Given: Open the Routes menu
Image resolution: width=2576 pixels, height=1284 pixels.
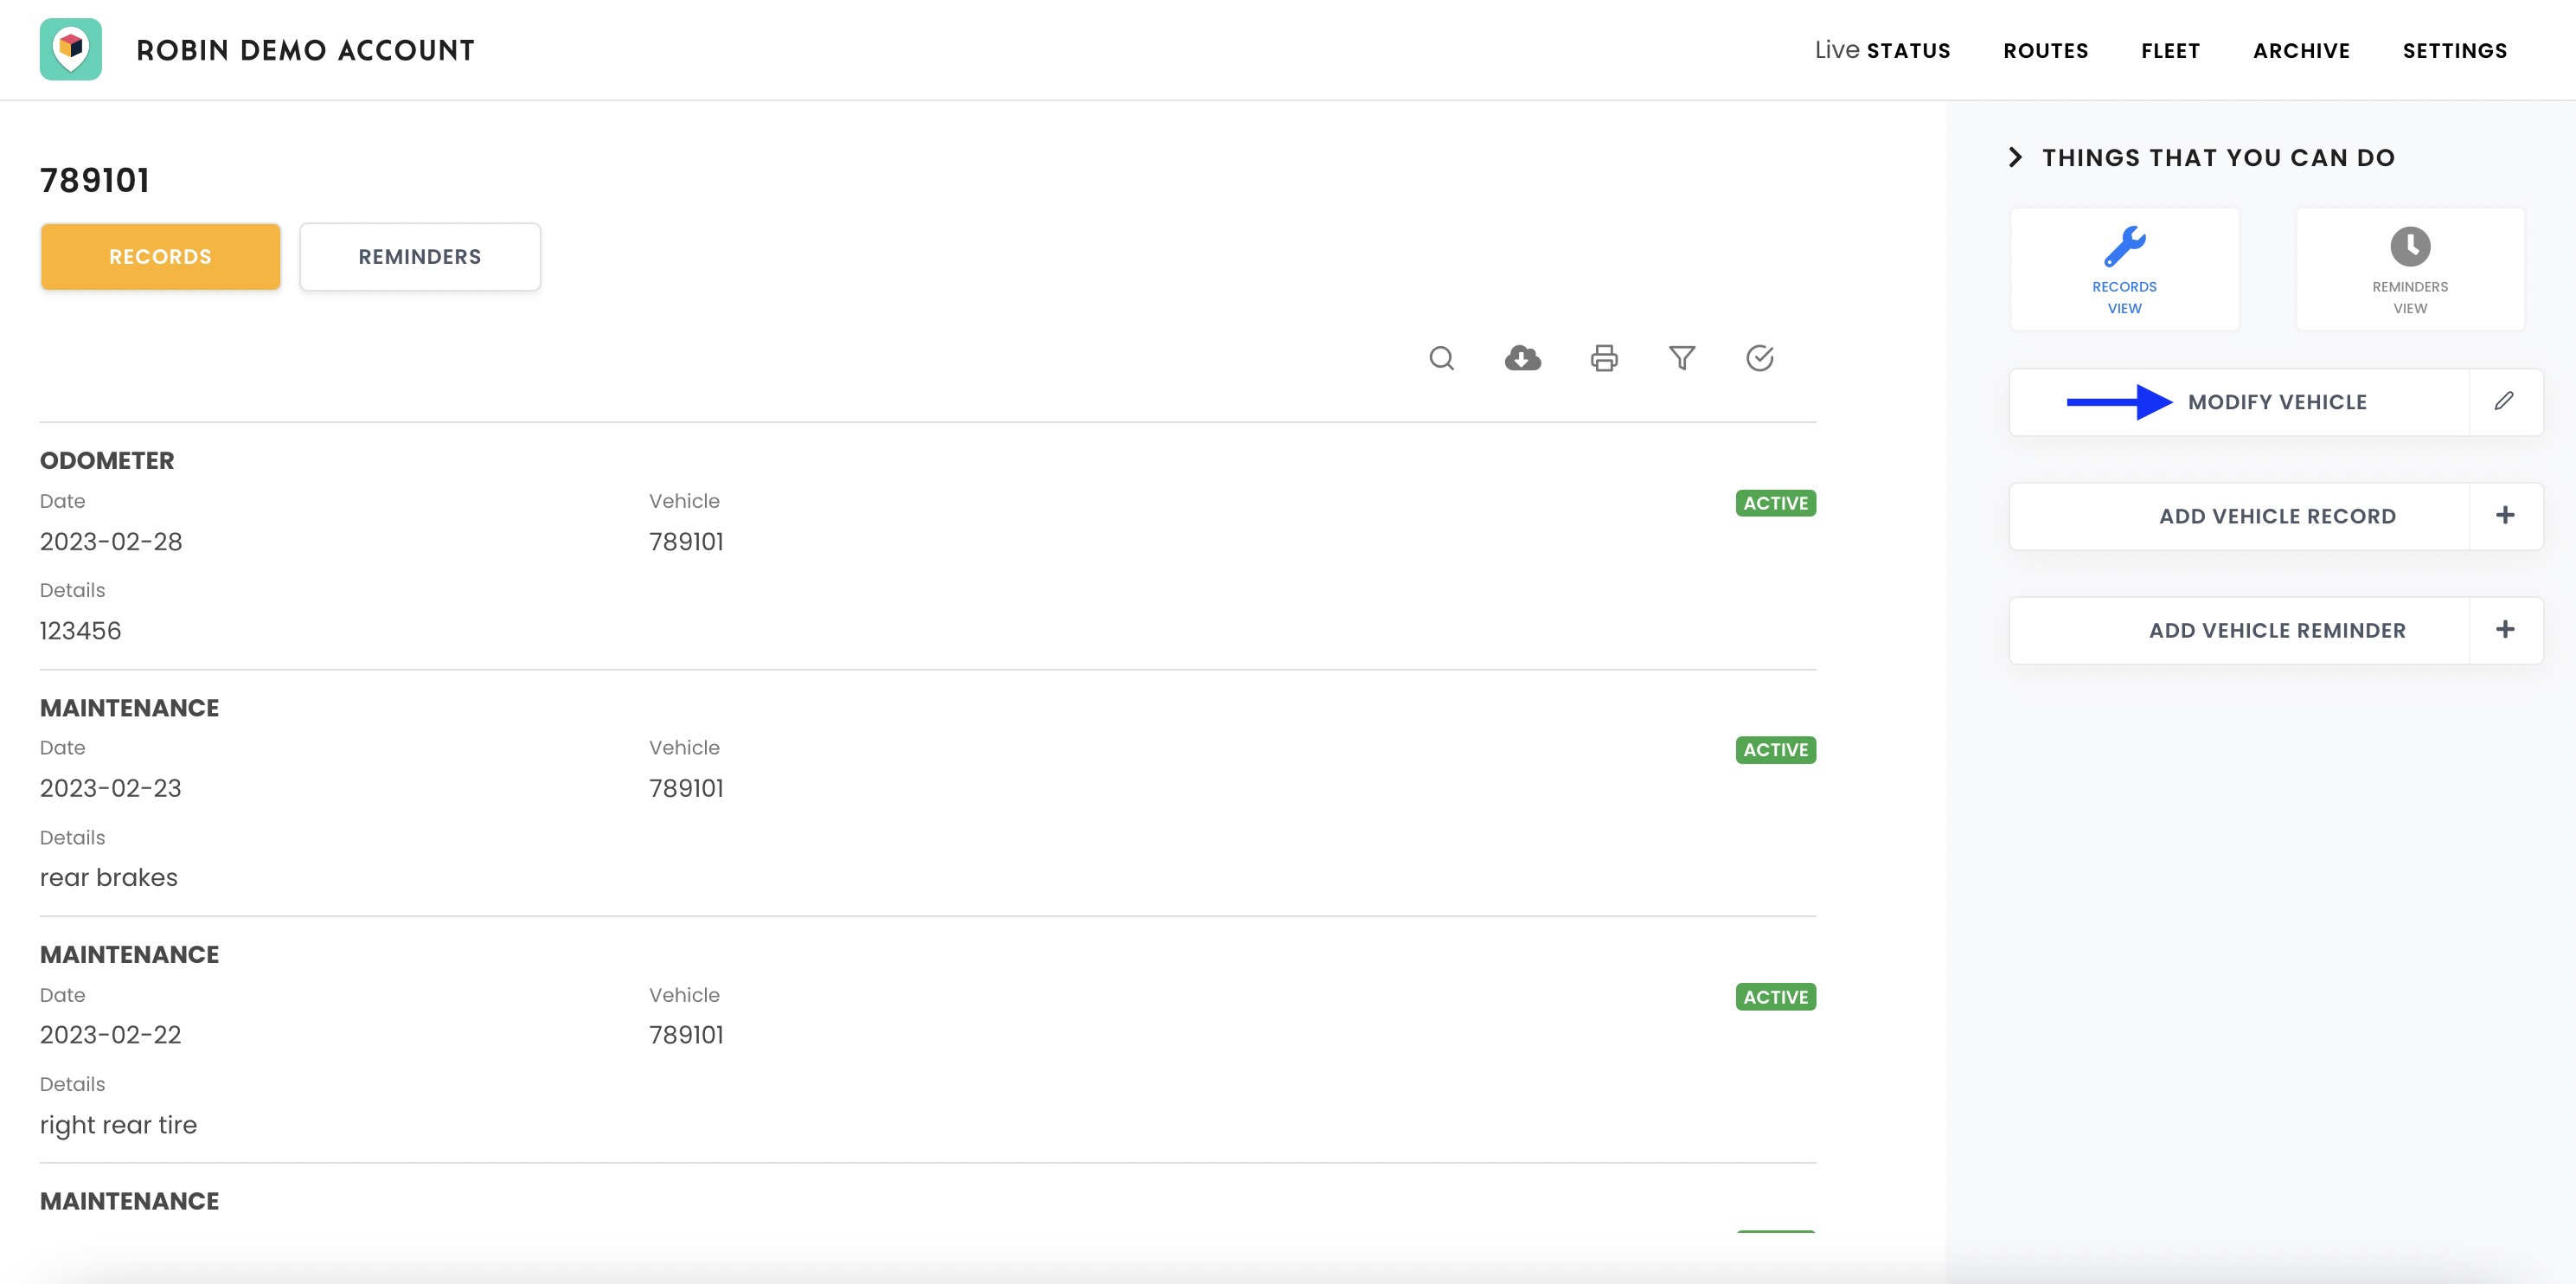Looking at the screenshot, I should (2045, 51).
